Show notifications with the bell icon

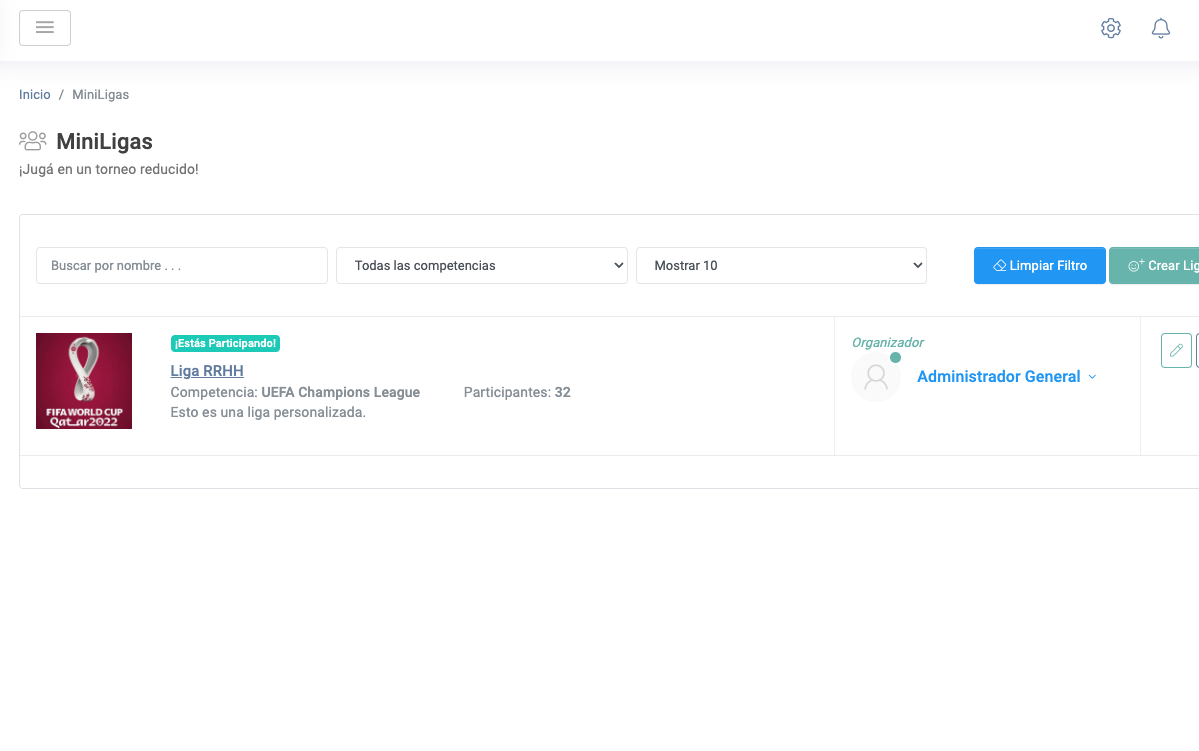click(x=1160, y=28)
